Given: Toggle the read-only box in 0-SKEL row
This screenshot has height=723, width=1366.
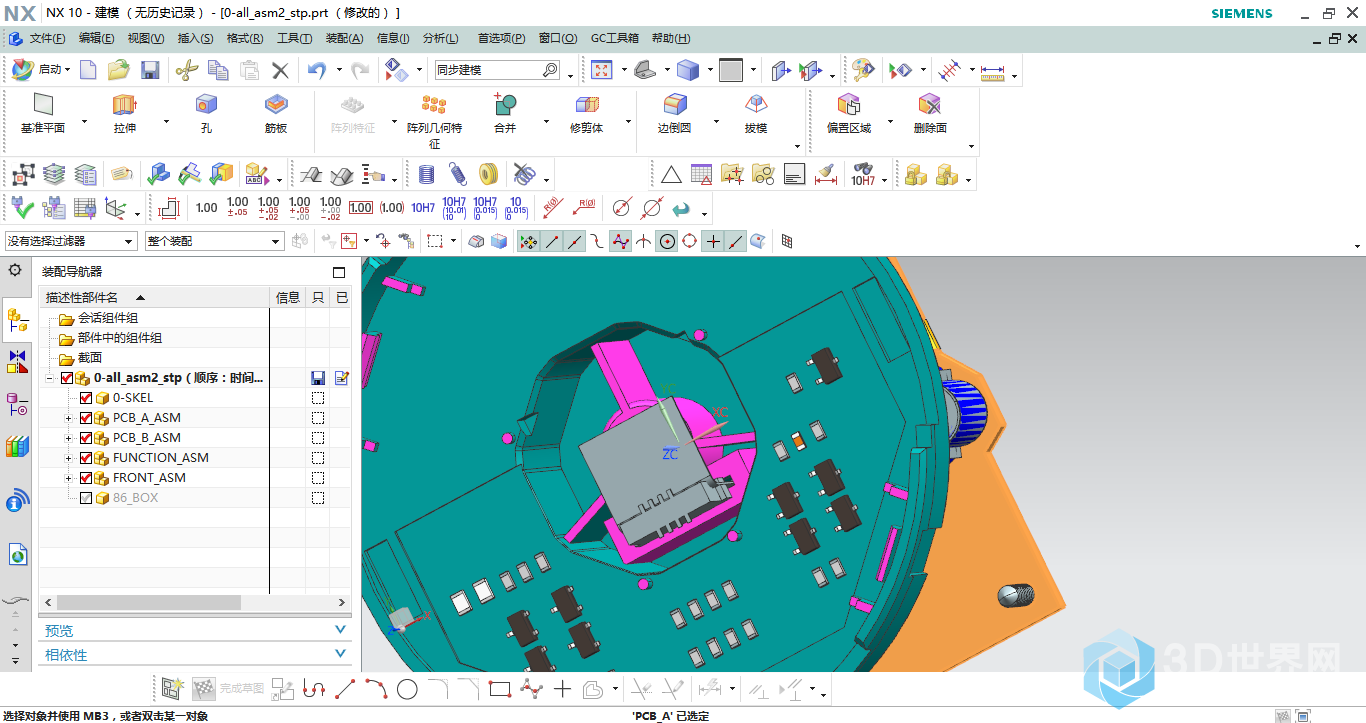Looking at the screenshot, I should point(318,398).
